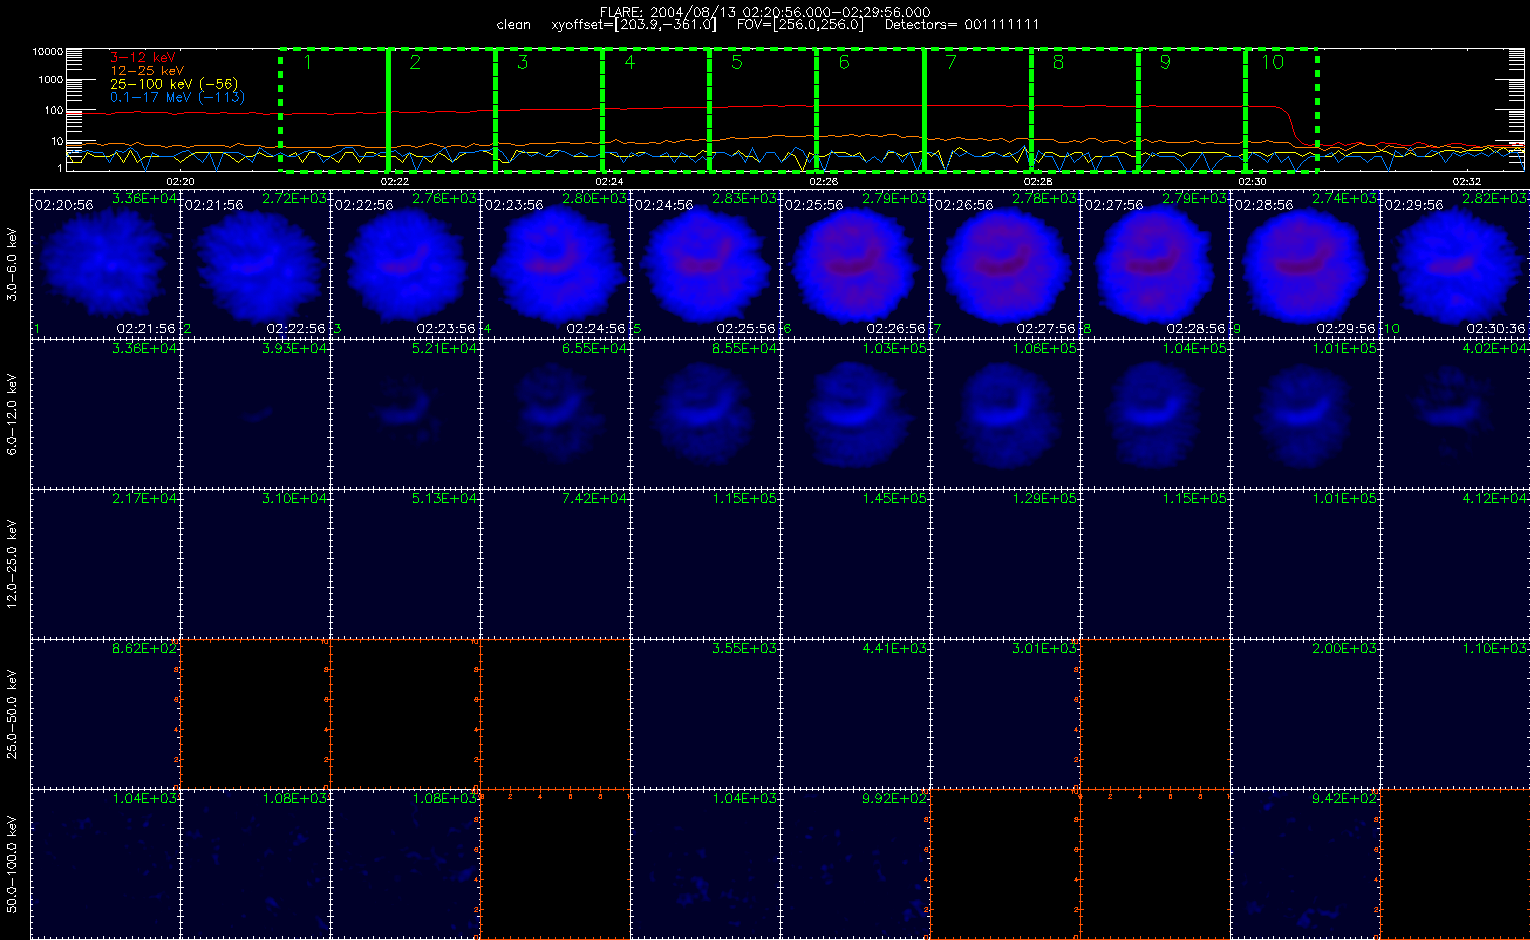Open the 25.0-50.0 keV image labeled 1.10E+03

point(1455,713)
